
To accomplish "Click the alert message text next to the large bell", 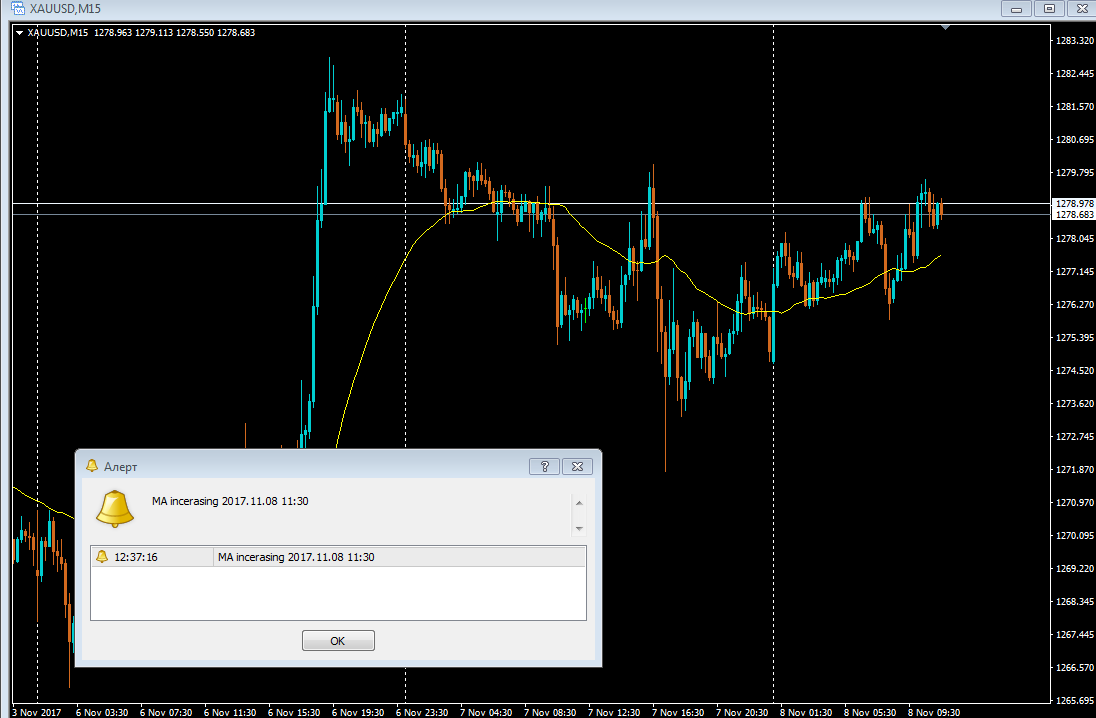I will 230,501.
